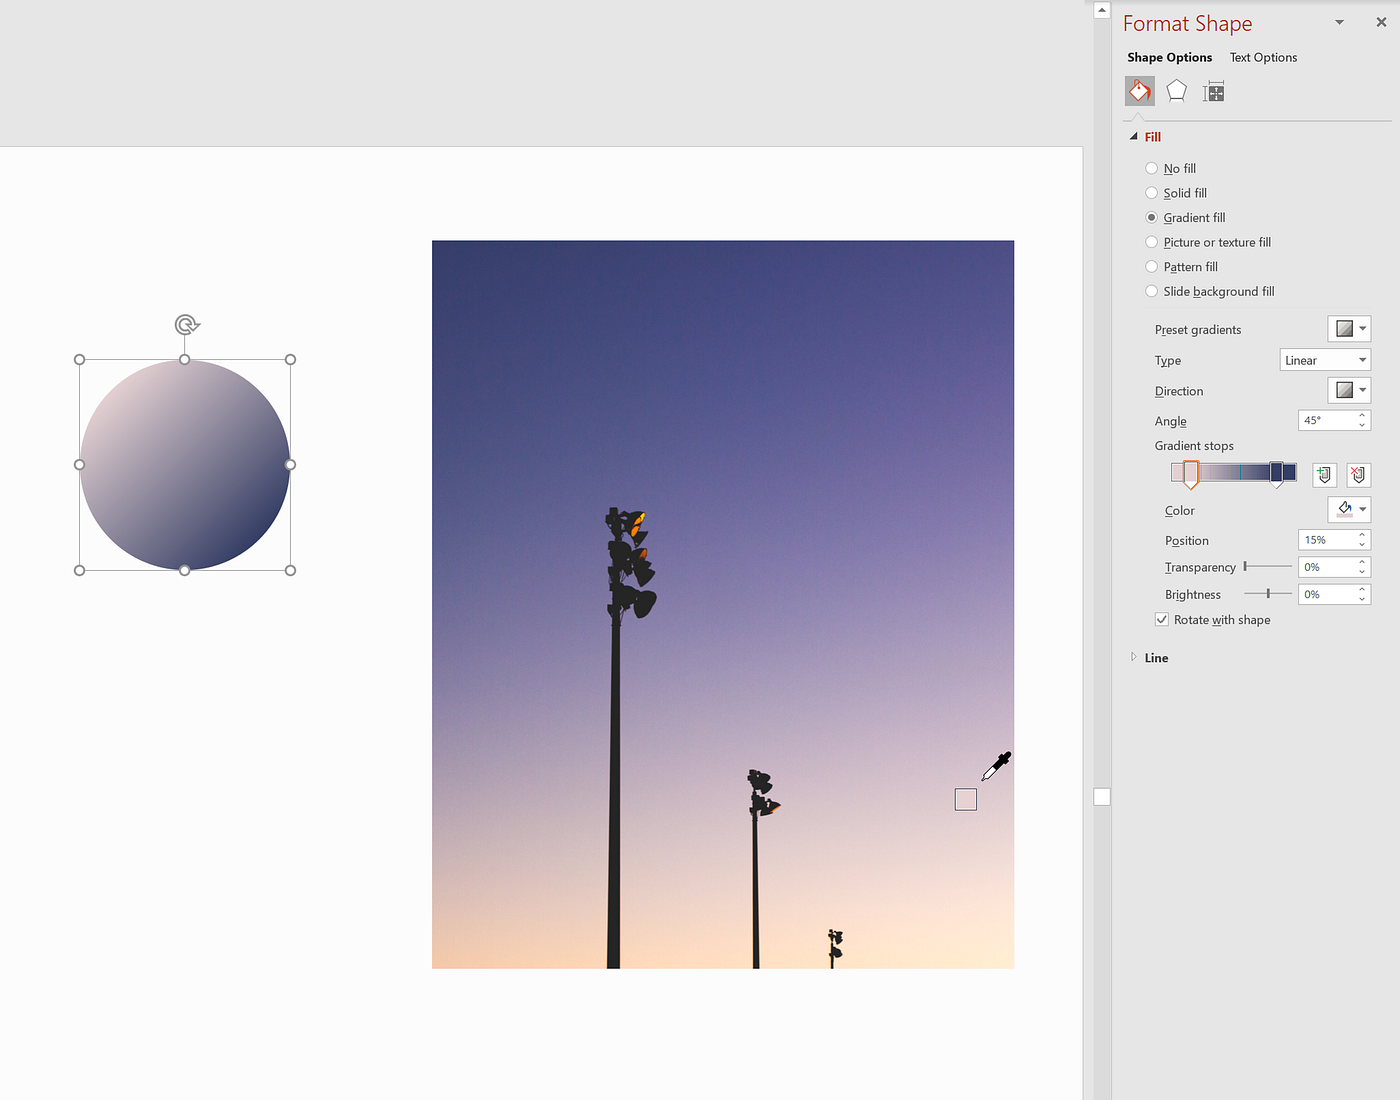Click Add gradient stop icon

pyautogui.click(x=1324, y=475)
